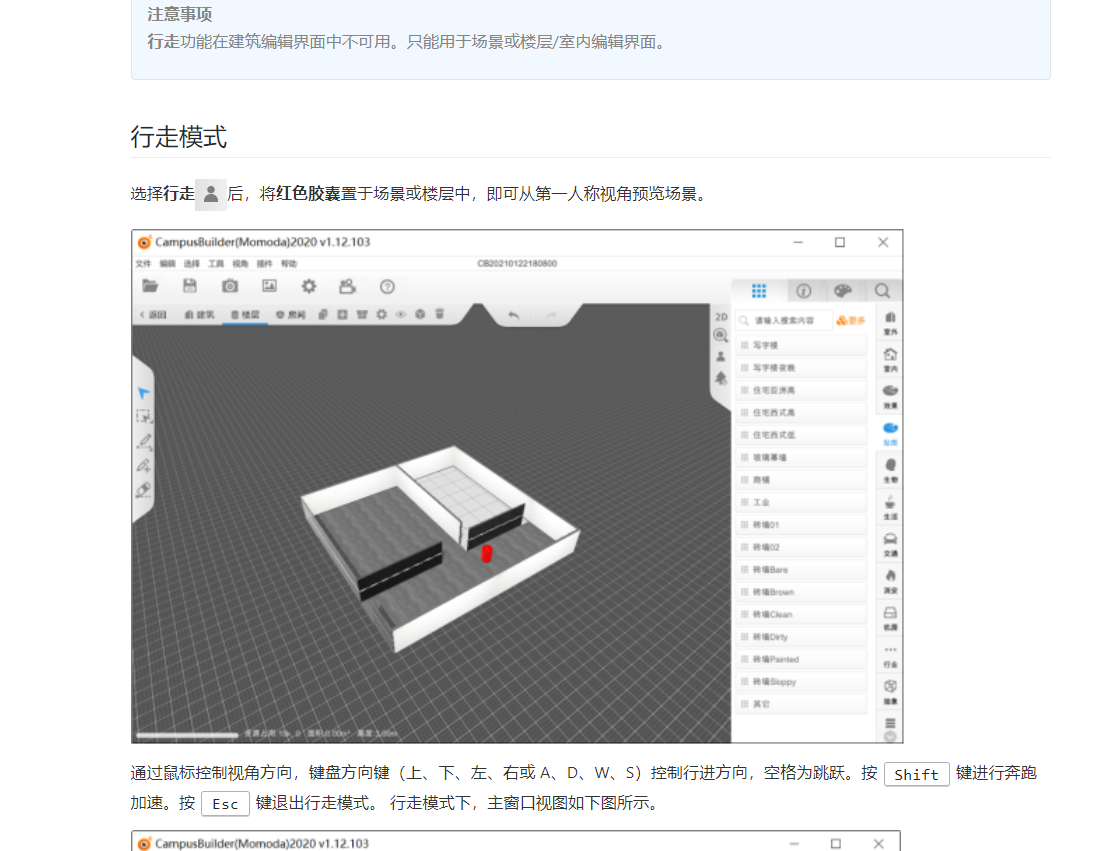The width and height of the screenshot is (1120, 851).
Task: Click the trash delete icon in floor toolbar
Action: coord(440,314)
